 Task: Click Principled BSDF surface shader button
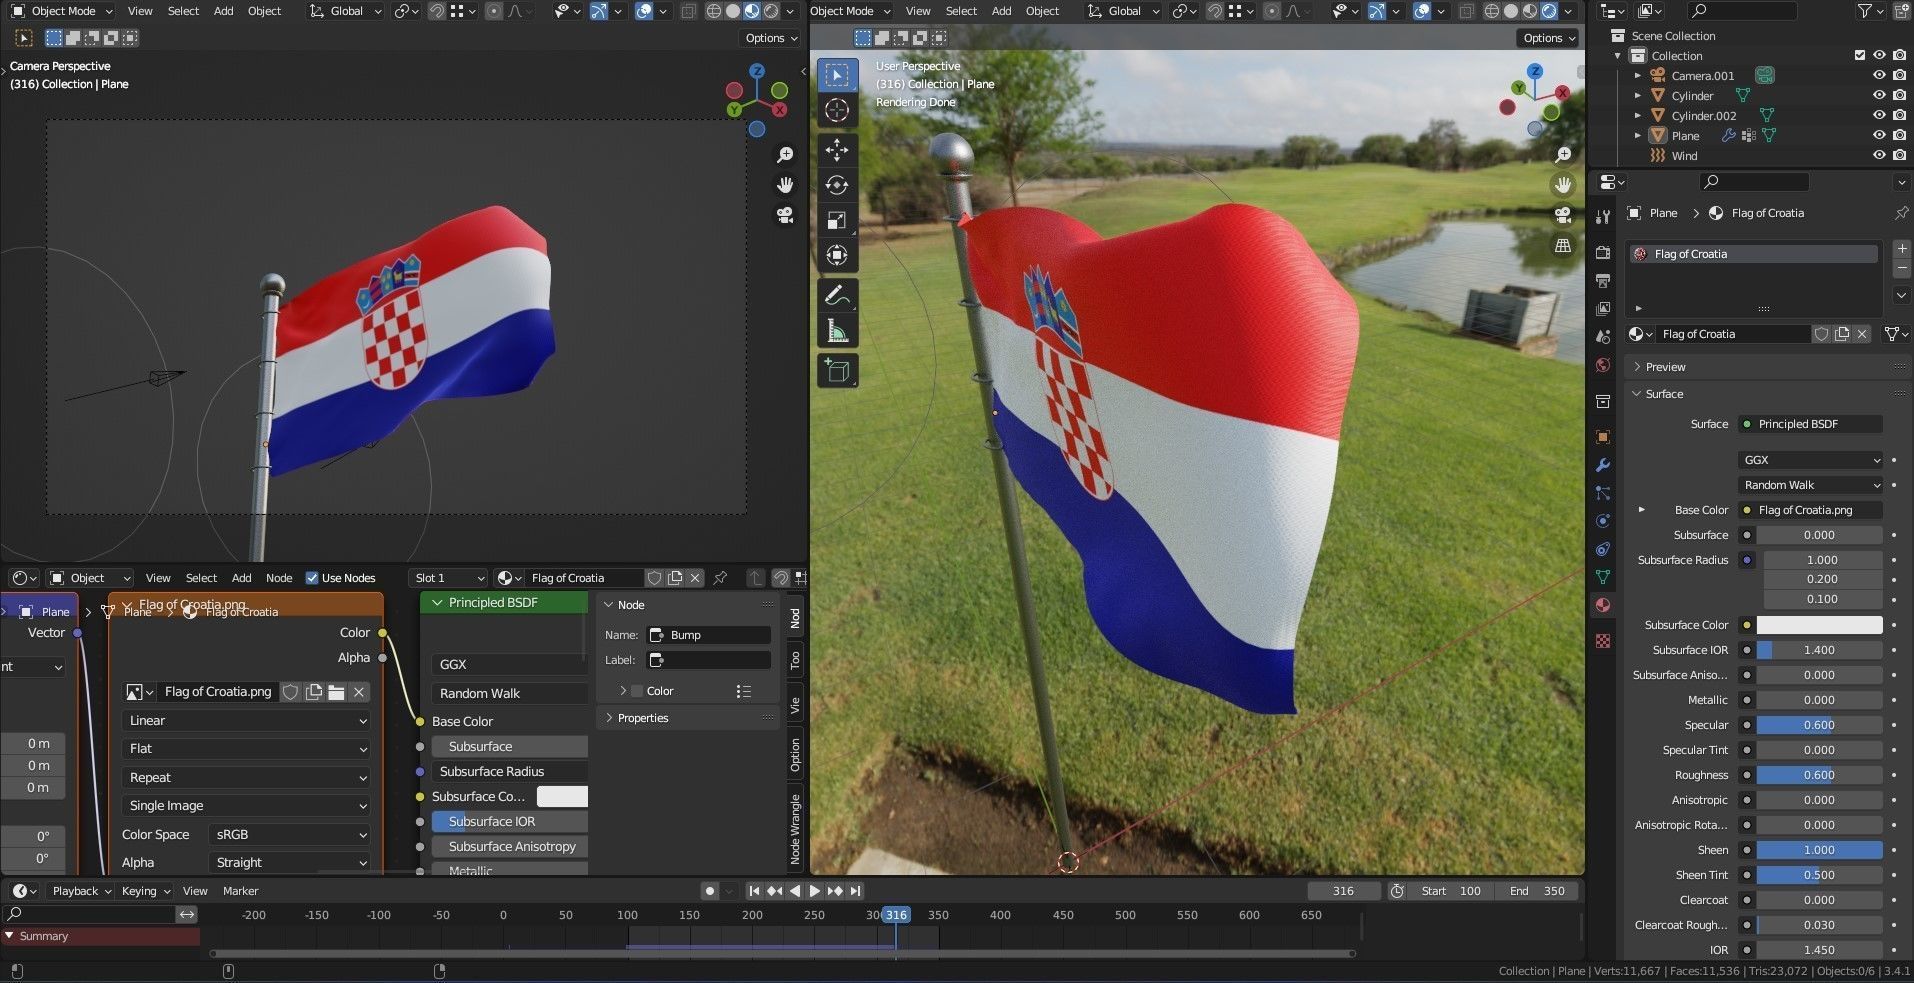click(1810, 424)
